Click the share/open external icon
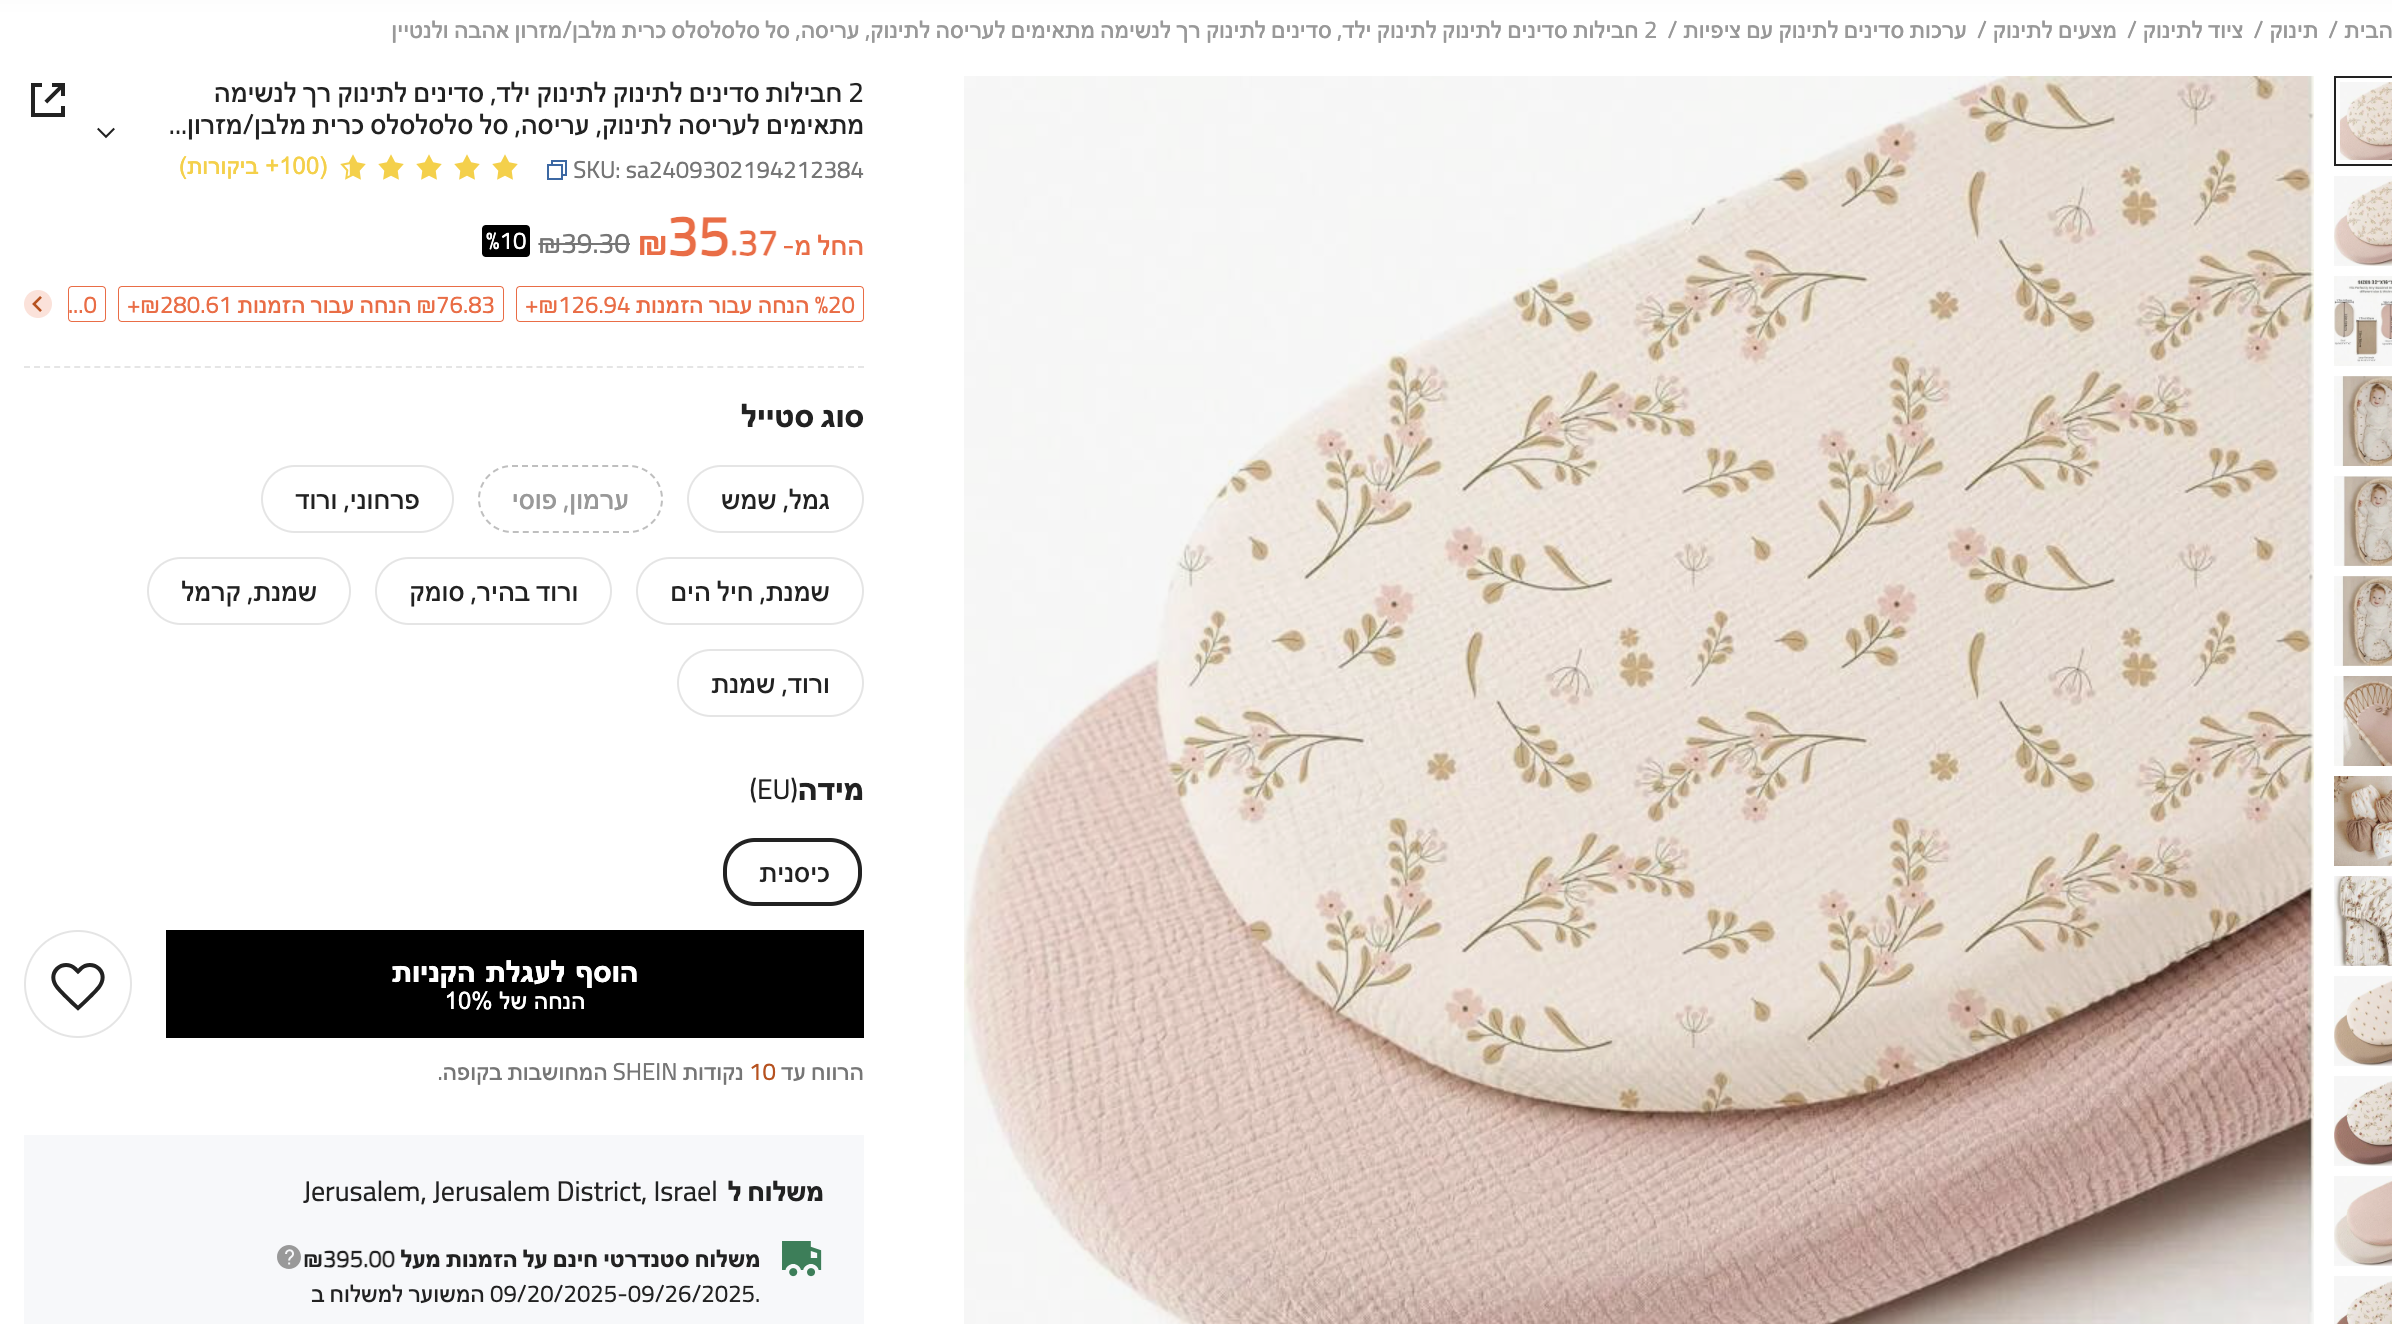The image size is (2392, 1324). click(x=48, y=100)
